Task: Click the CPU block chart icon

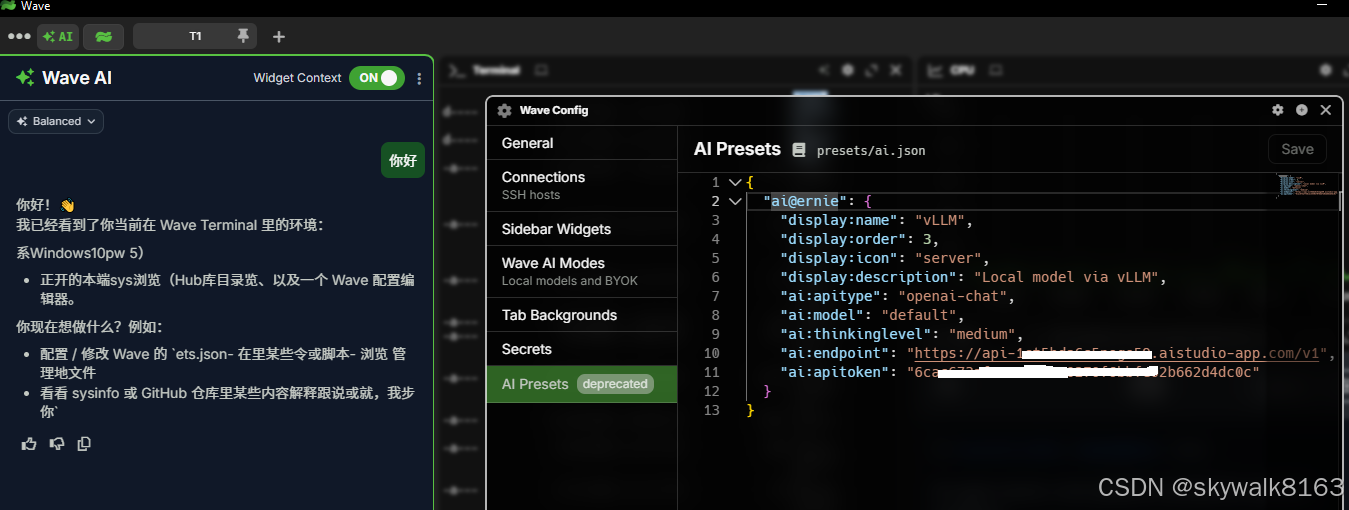Action: (935, 70)
